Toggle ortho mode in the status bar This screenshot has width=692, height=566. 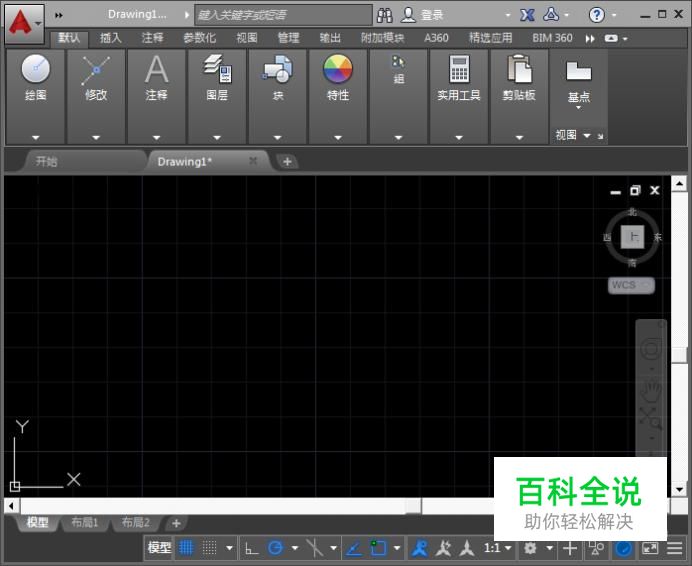(x=251, y=548)
